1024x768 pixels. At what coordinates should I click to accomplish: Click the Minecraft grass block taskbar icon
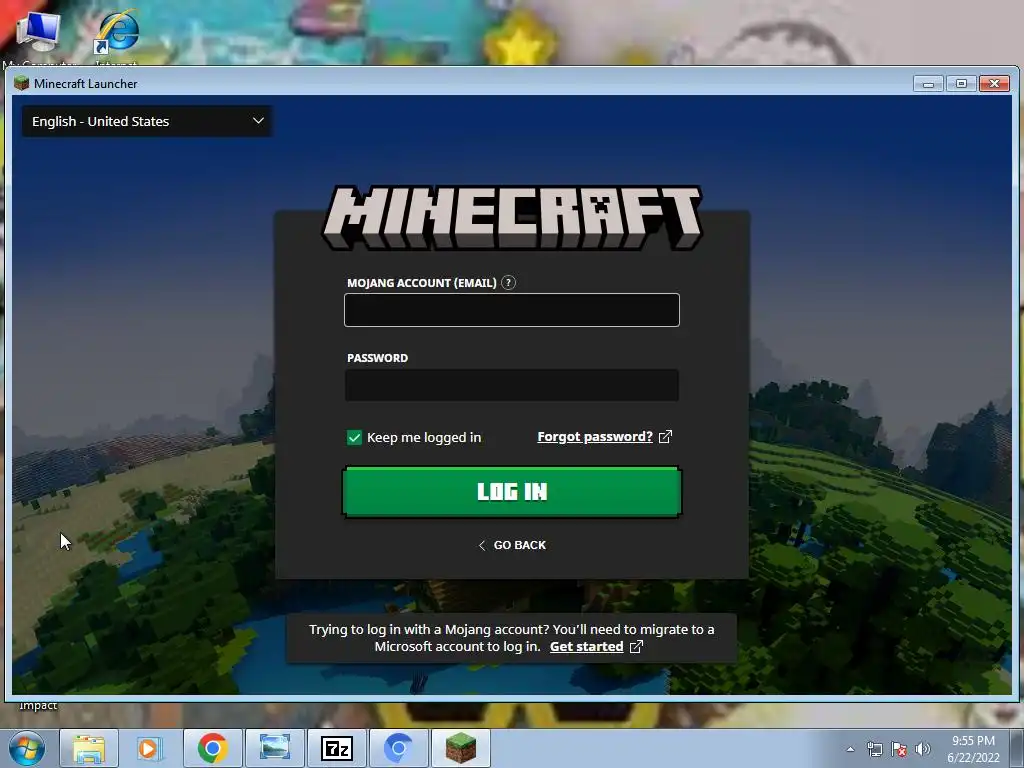click(x=460, y=748)
